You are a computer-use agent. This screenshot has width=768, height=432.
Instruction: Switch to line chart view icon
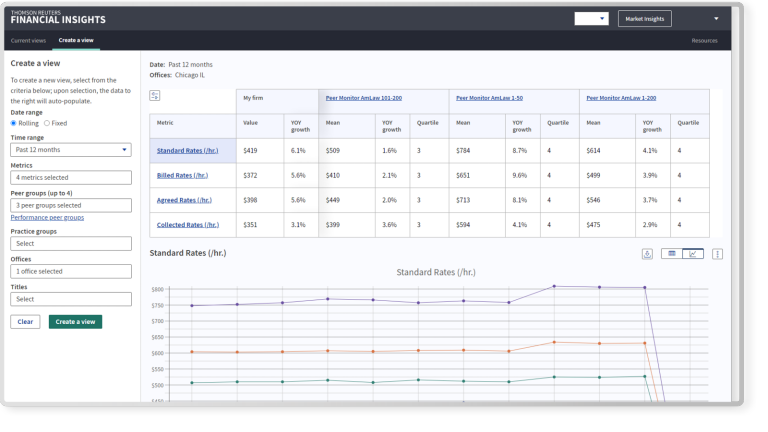click(694, 254)
